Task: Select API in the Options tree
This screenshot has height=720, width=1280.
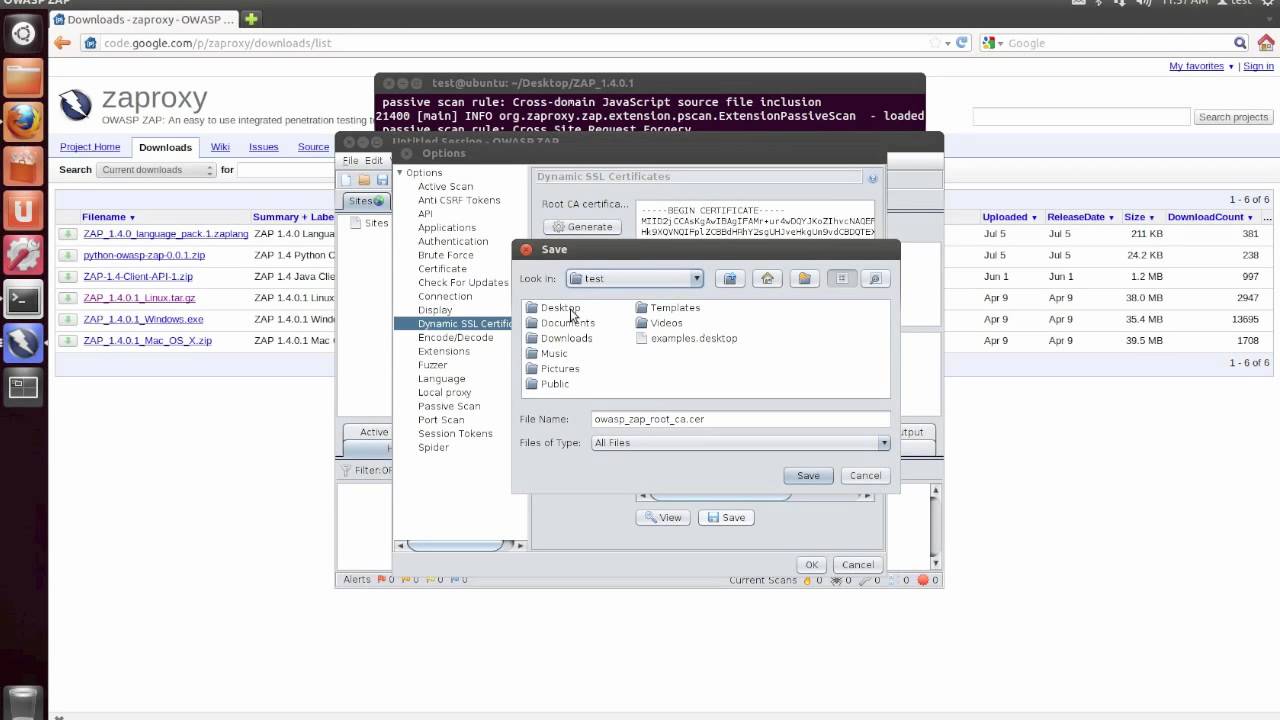Action: (x=425, y=214)
